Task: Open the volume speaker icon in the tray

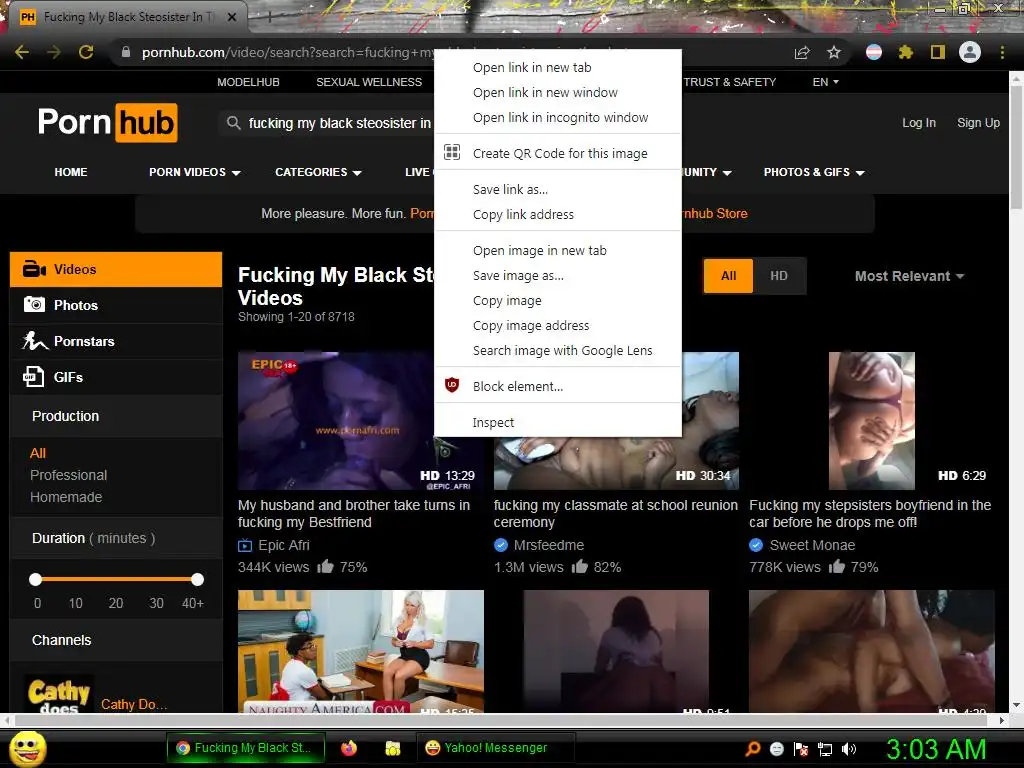Action: (849, 749)
